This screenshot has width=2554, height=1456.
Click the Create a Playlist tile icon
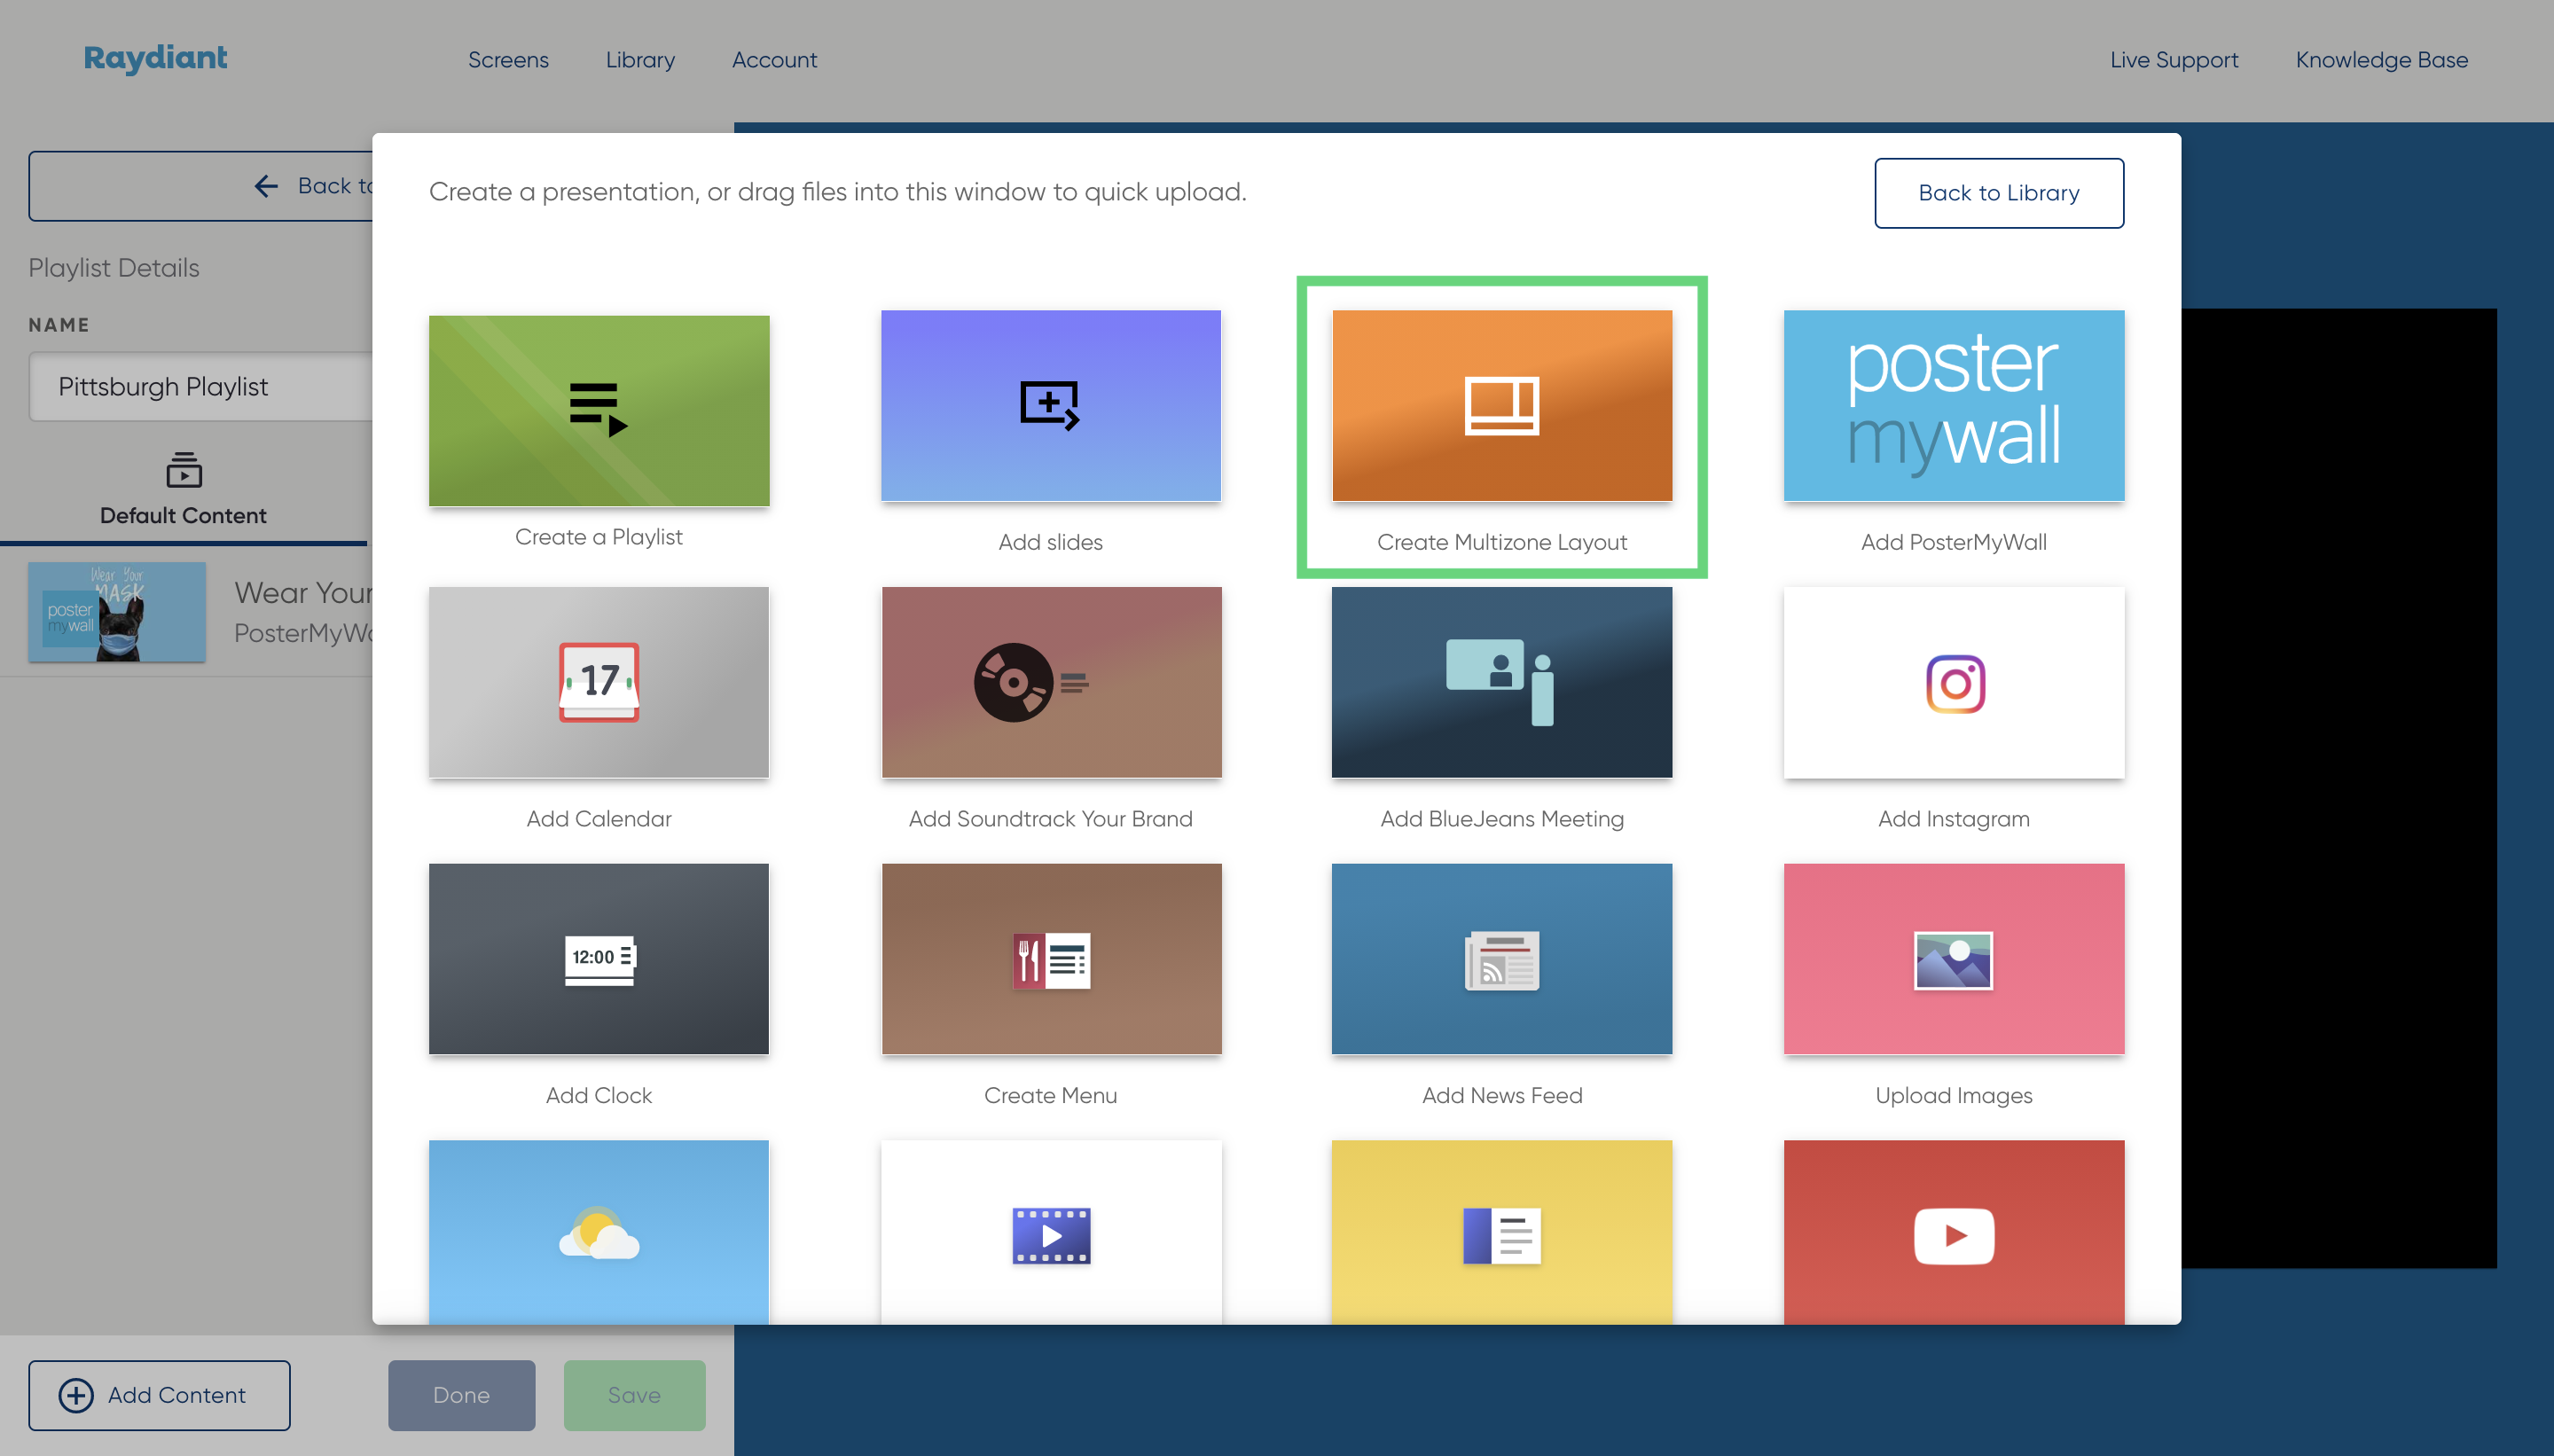click(598, 410)
